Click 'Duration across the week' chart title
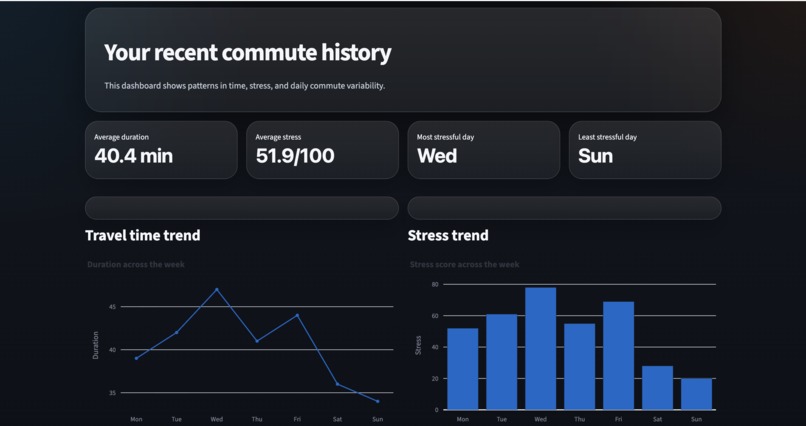The width and height of the screenshot is (806, 426). pos(136,264)
